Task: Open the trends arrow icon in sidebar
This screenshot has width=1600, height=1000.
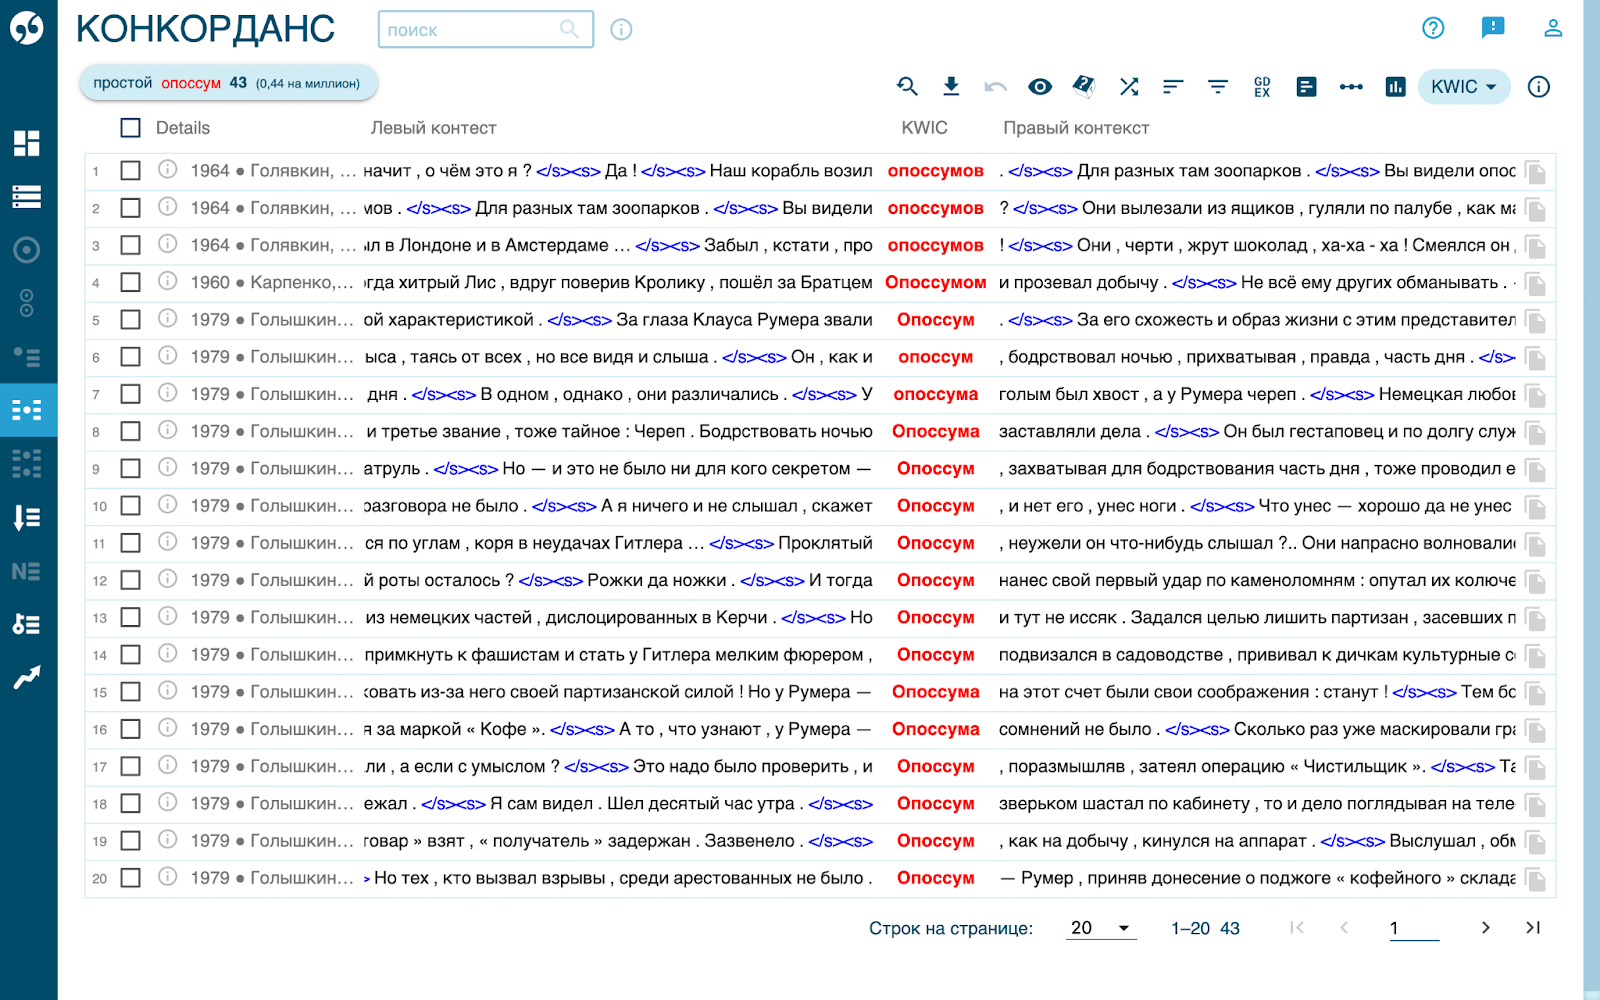Action: [x=27, y=678]
